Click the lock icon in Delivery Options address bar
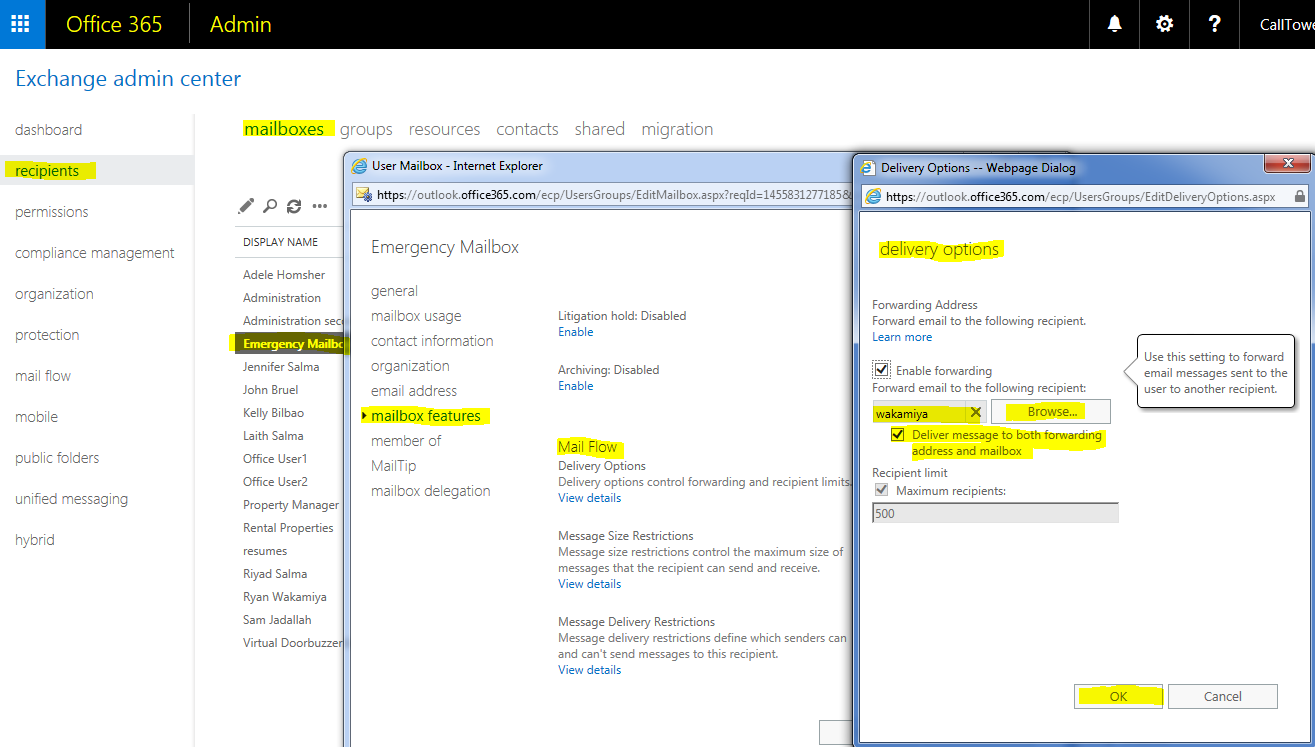 (x=1299, y=198)
